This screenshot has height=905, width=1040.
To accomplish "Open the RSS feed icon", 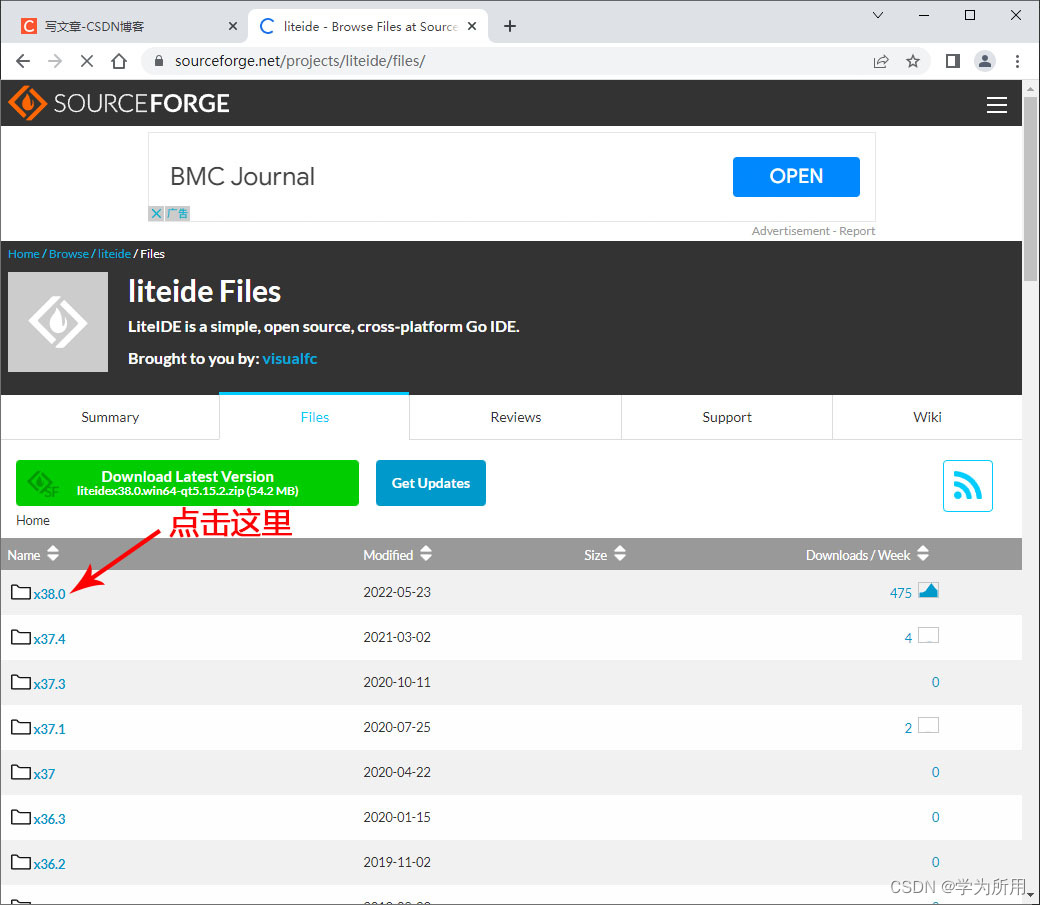I will coord(968,486).
